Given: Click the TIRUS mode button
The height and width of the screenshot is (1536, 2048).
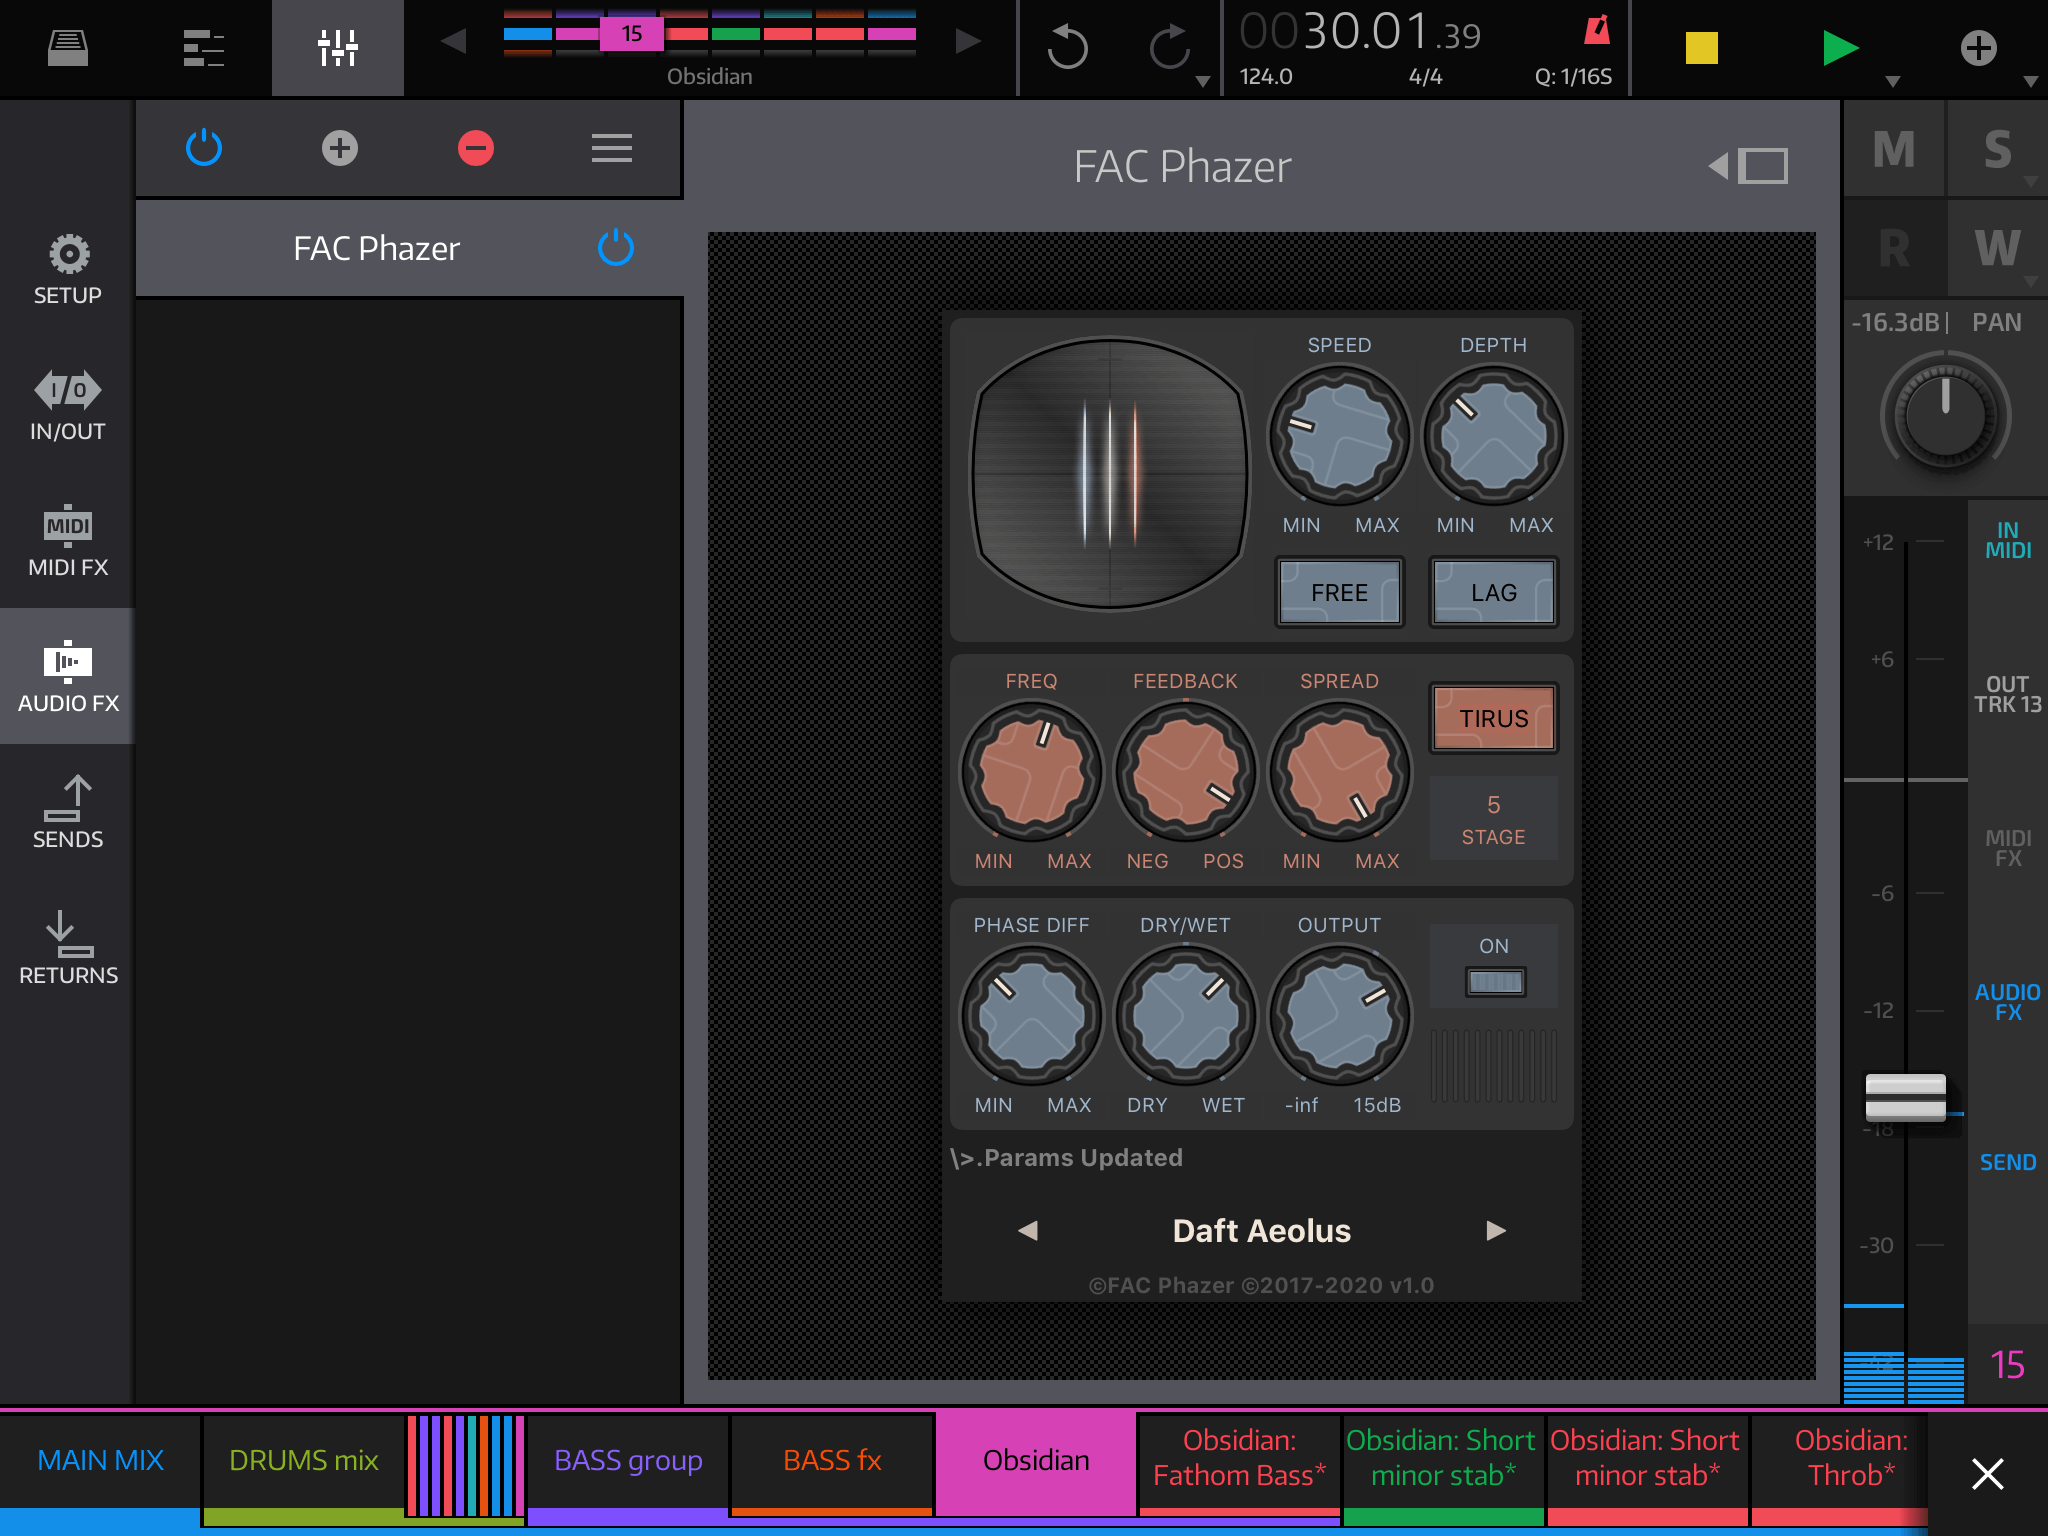Looking at the screenshot, I should (1493, 718).
